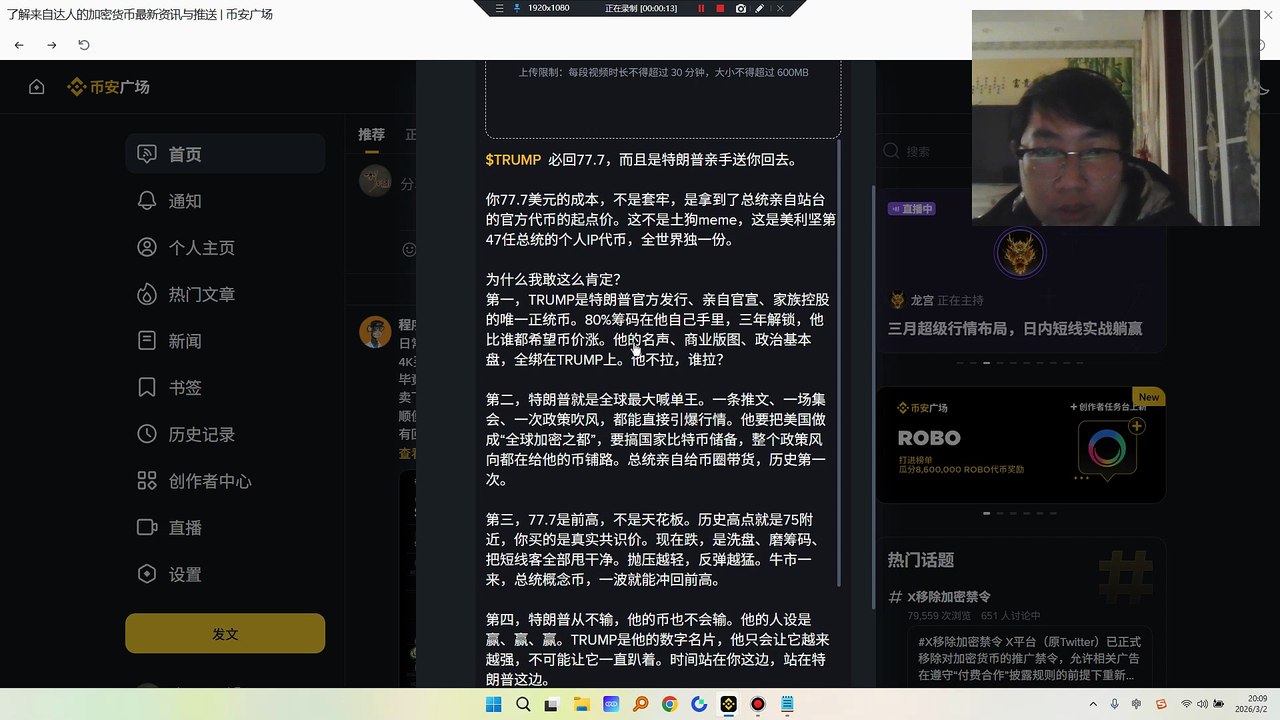Viewport: 1280px width, 720px height.
Task: Reload the page
Action: coord(84,45)
